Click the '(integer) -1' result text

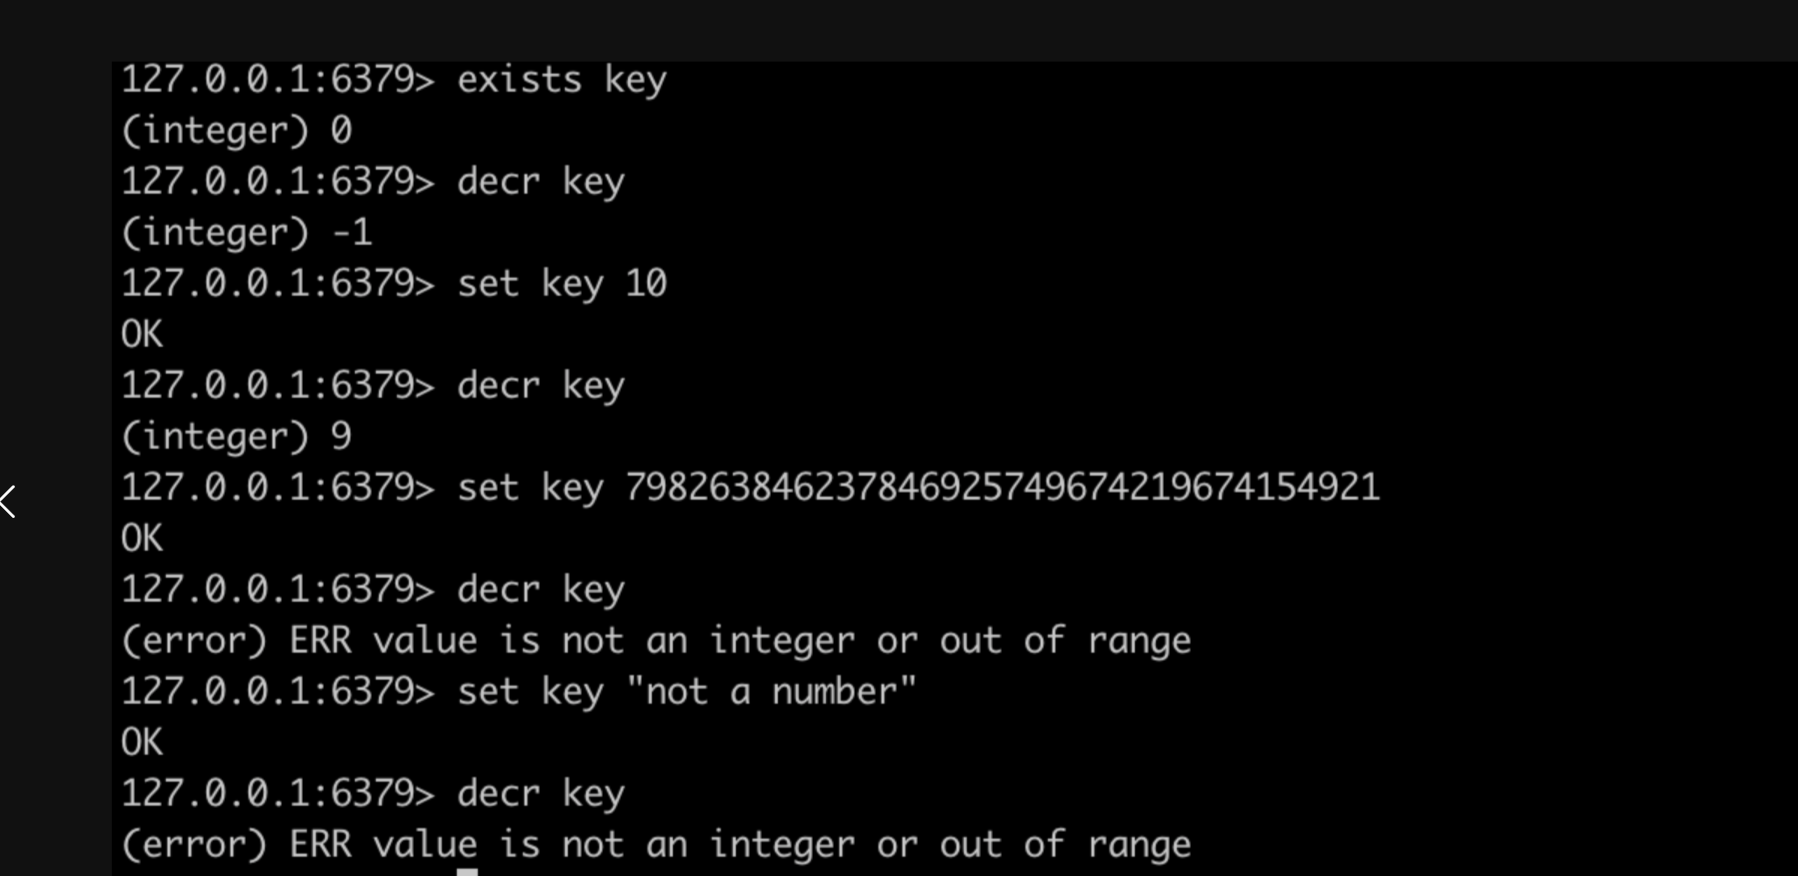click(x=247, y=233)
